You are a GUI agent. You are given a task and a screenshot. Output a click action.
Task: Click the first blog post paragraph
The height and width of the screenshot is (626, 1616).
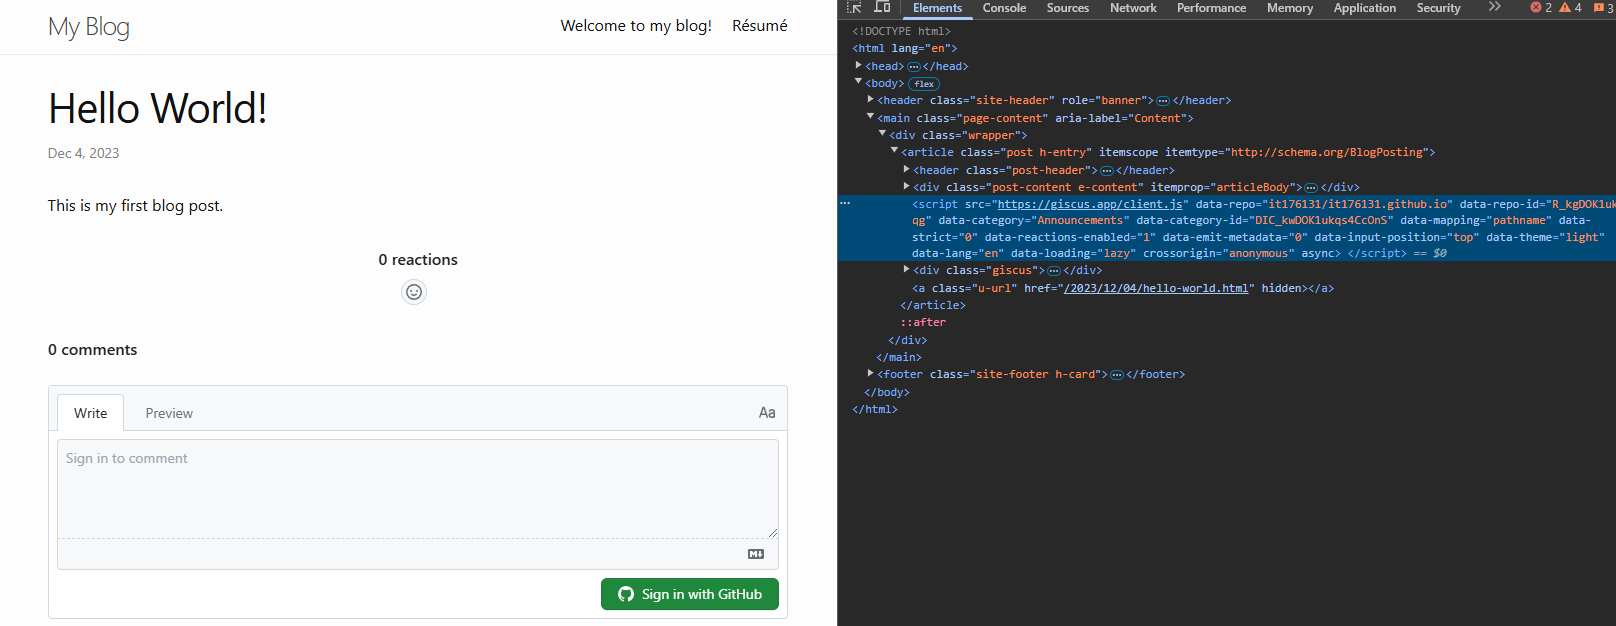click(136, 206)
